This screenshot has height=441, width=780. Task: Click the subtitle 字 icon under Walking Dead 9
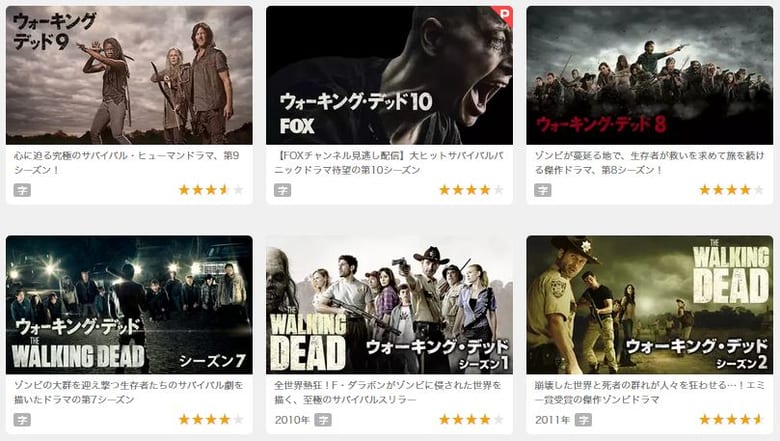(x=22, y=190)
